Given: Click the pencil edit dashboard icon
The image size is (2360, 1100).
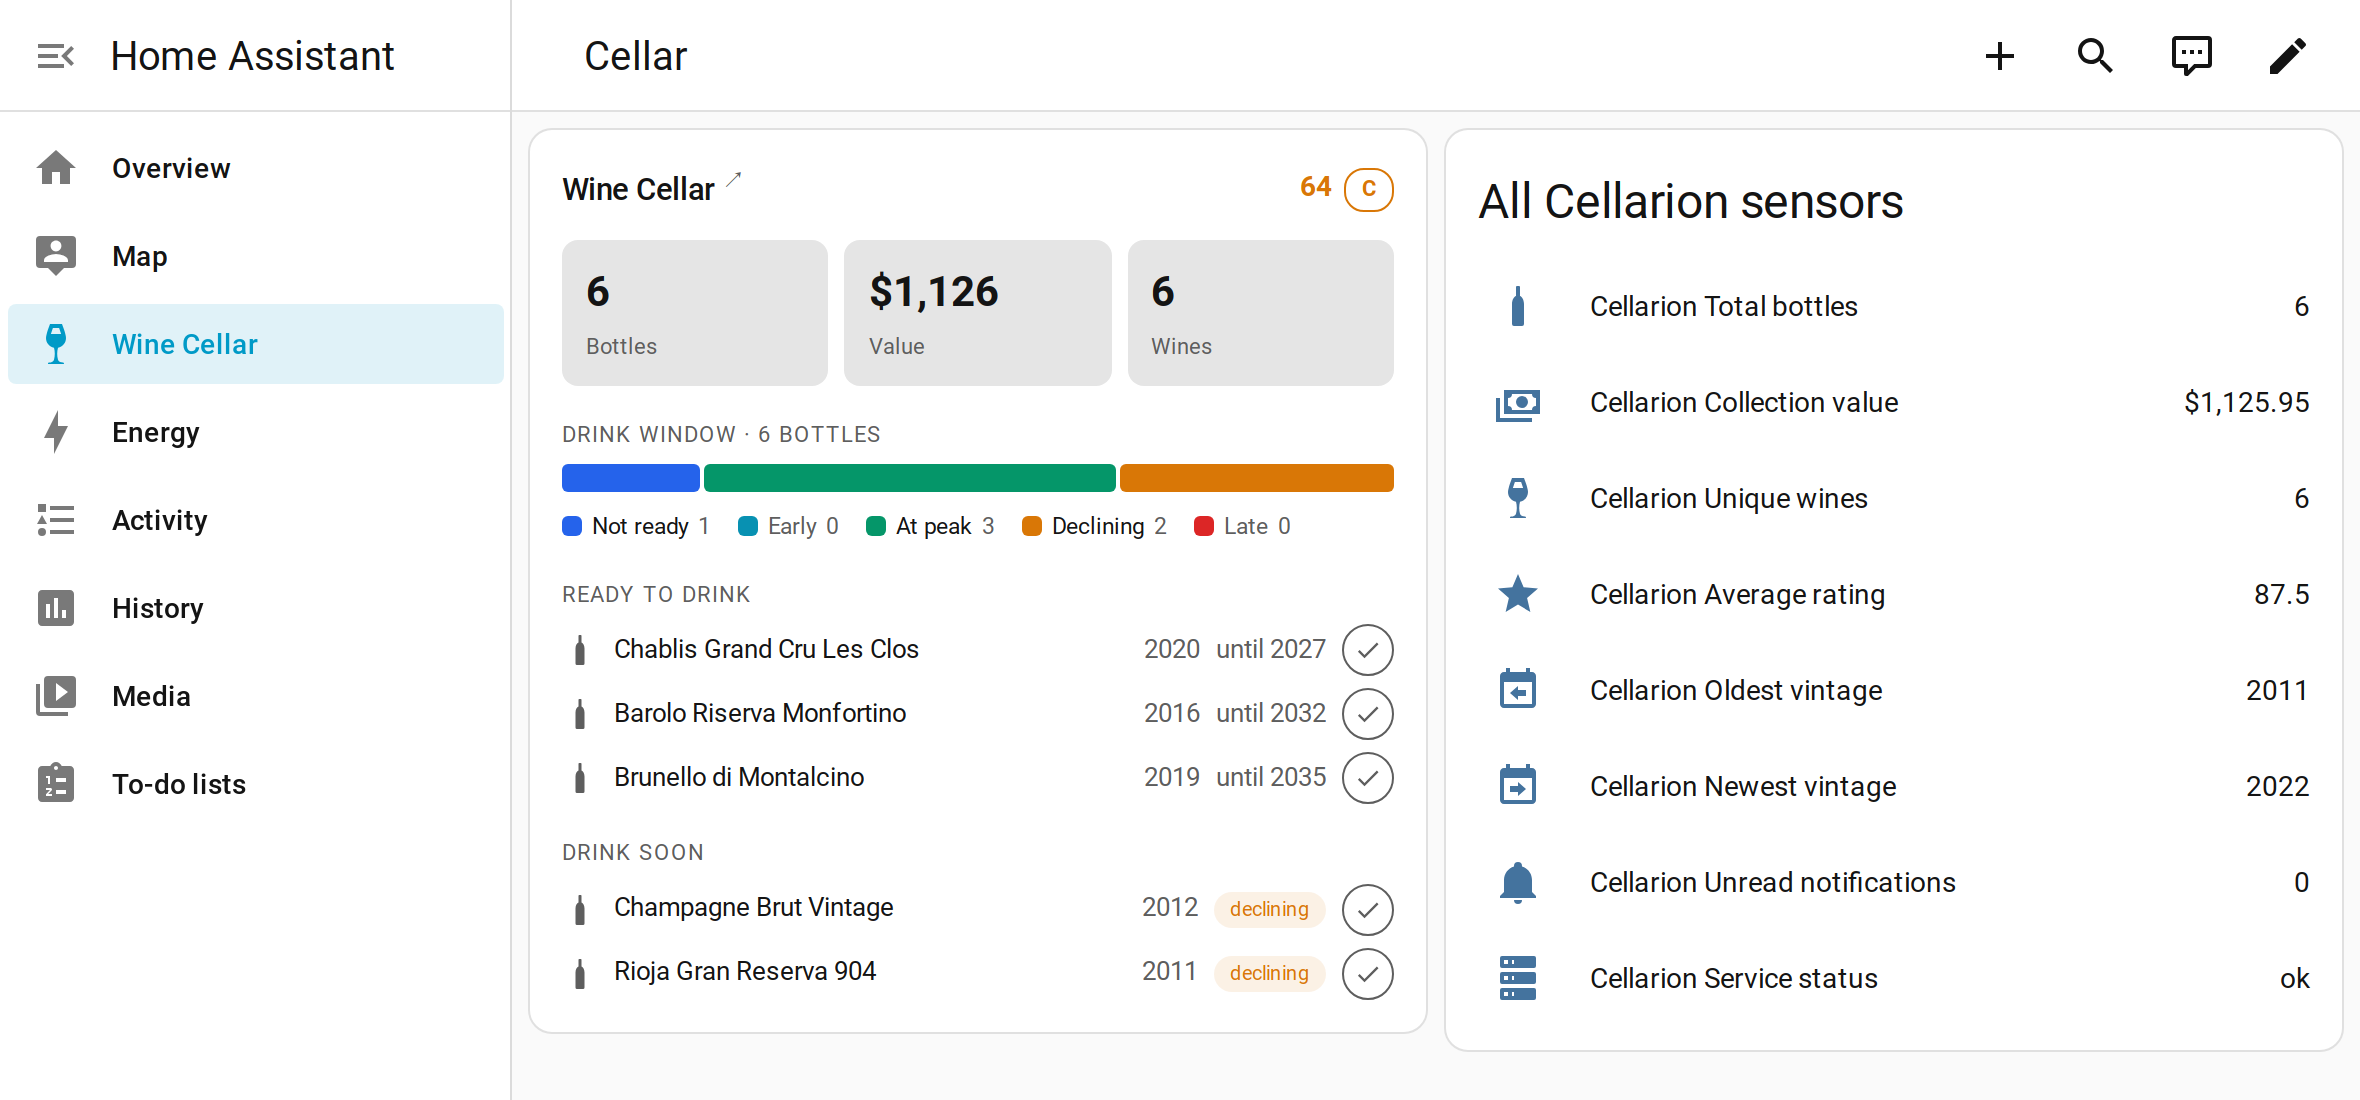Looking at the screenshot, I should [x=2287, y=56].
